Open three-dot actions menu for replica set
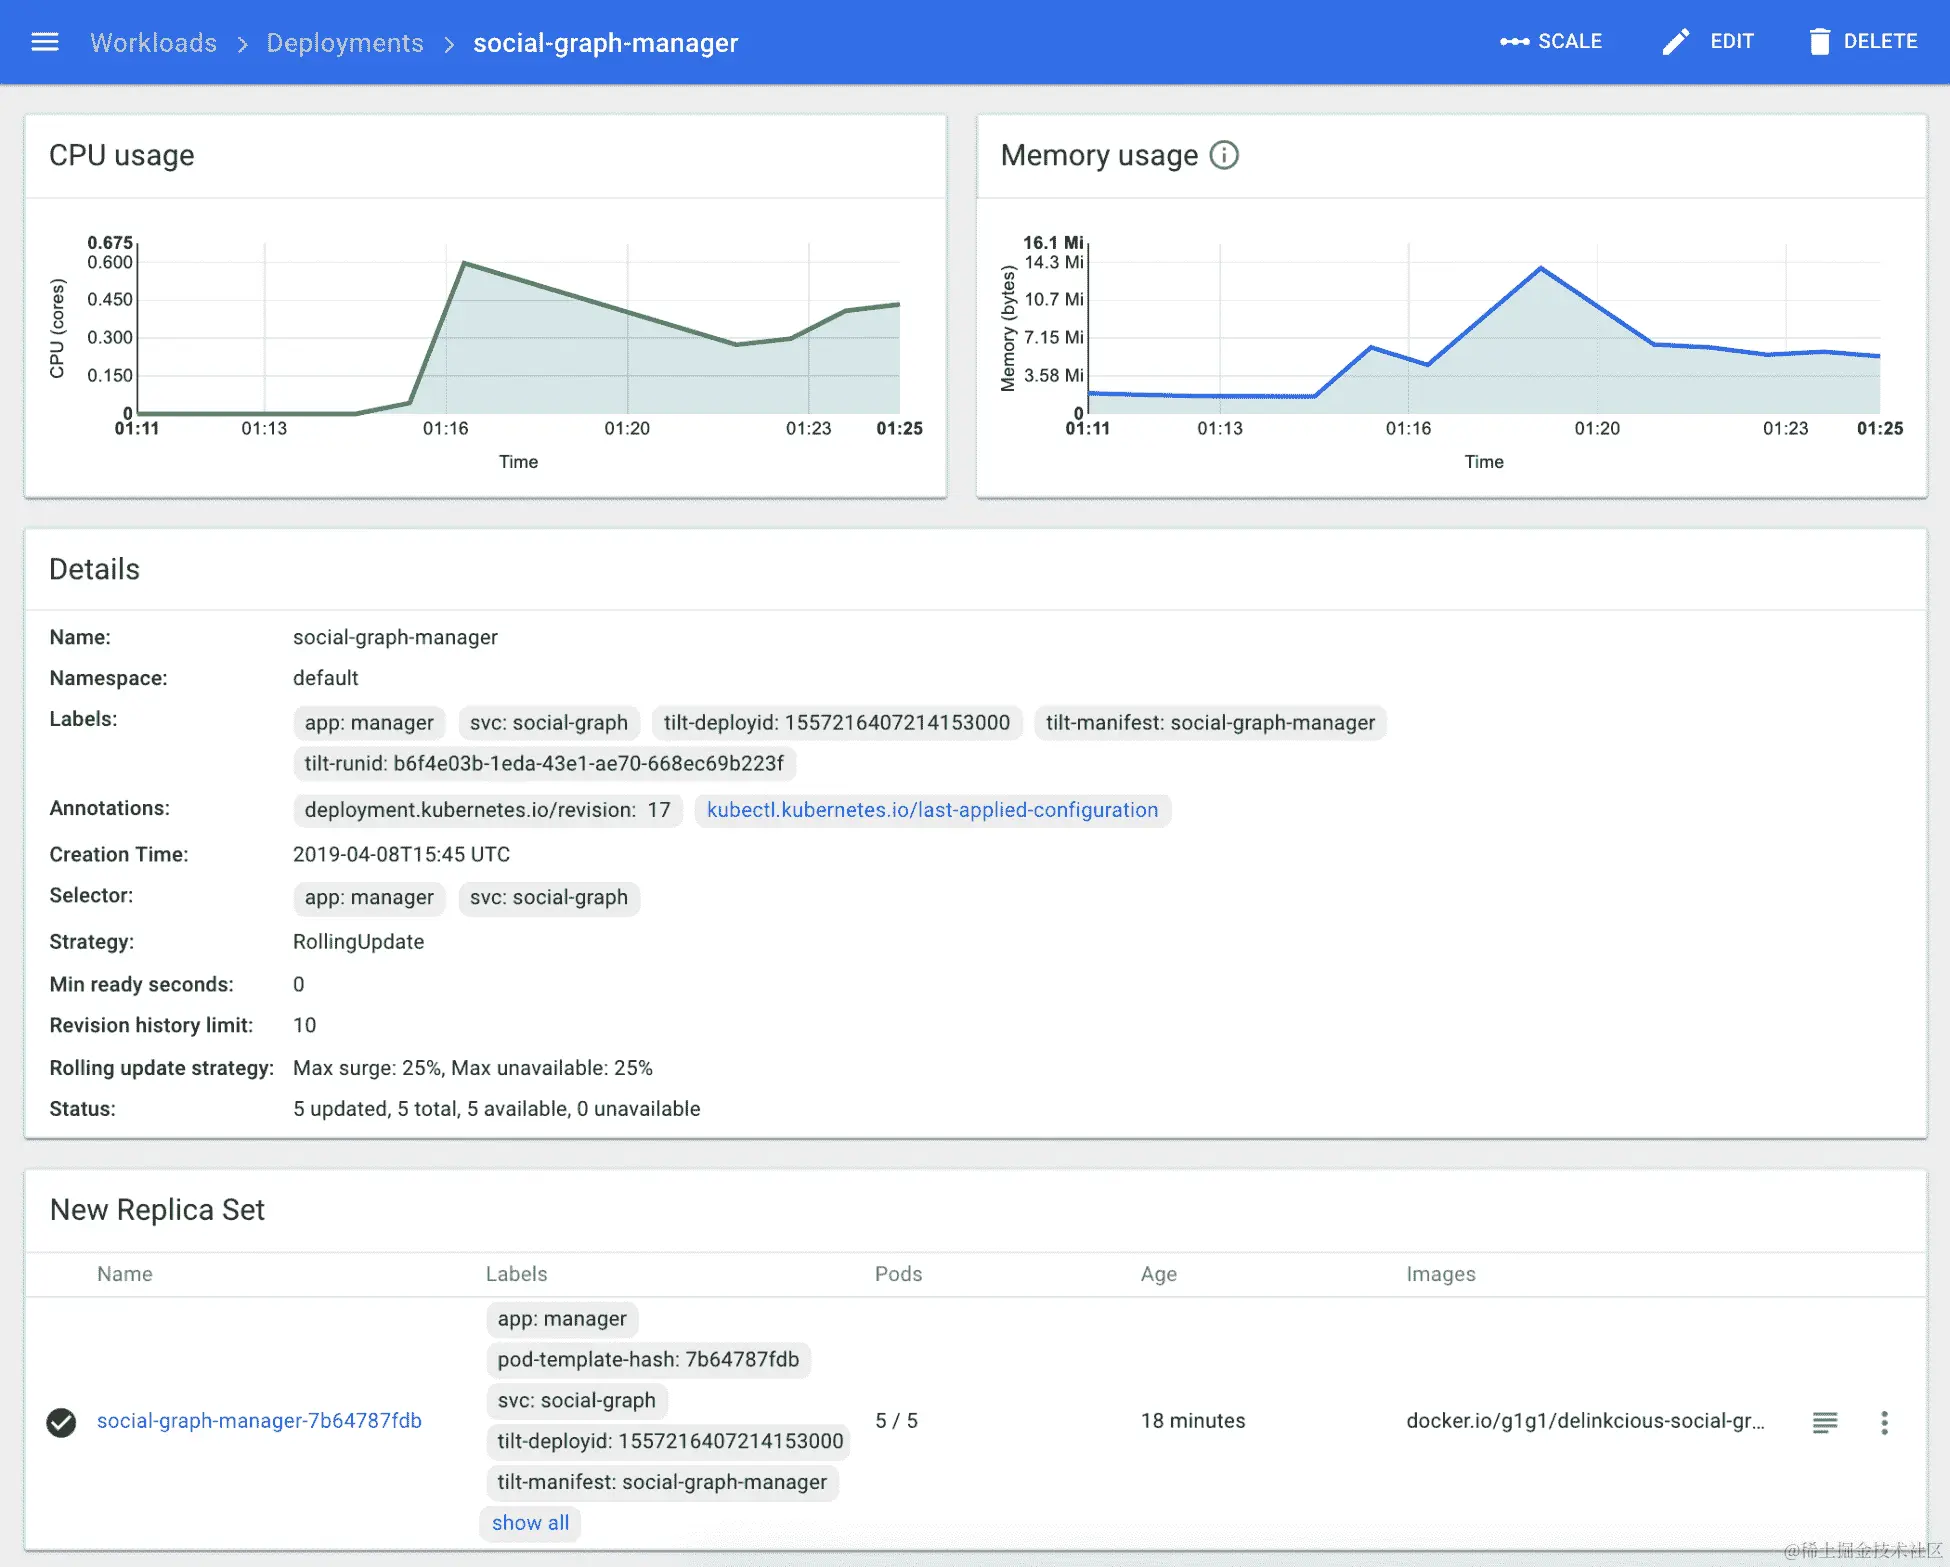The image size is (1950, 1567). point(1884,1422)
